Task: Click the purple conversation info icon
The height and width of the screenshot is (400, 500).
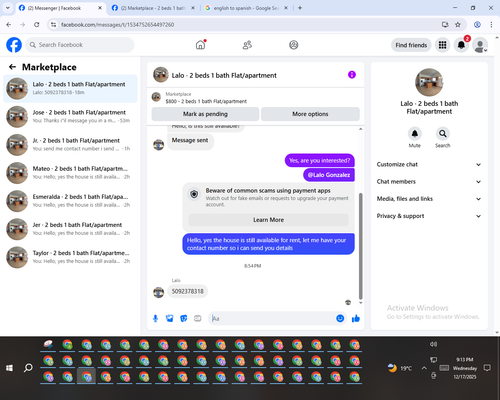Action: 352,75
